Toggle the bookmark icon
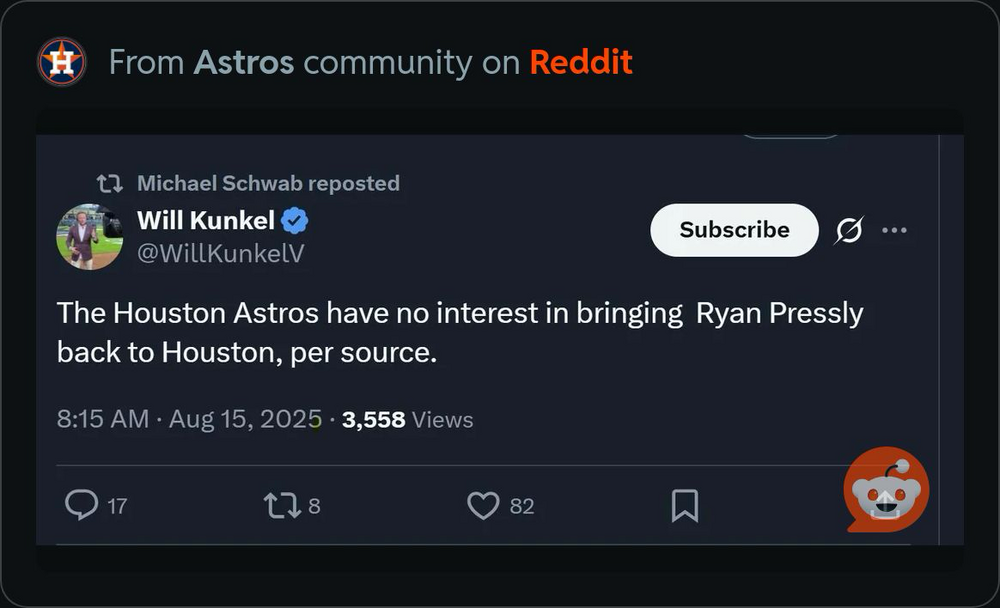 click(685, 505)
